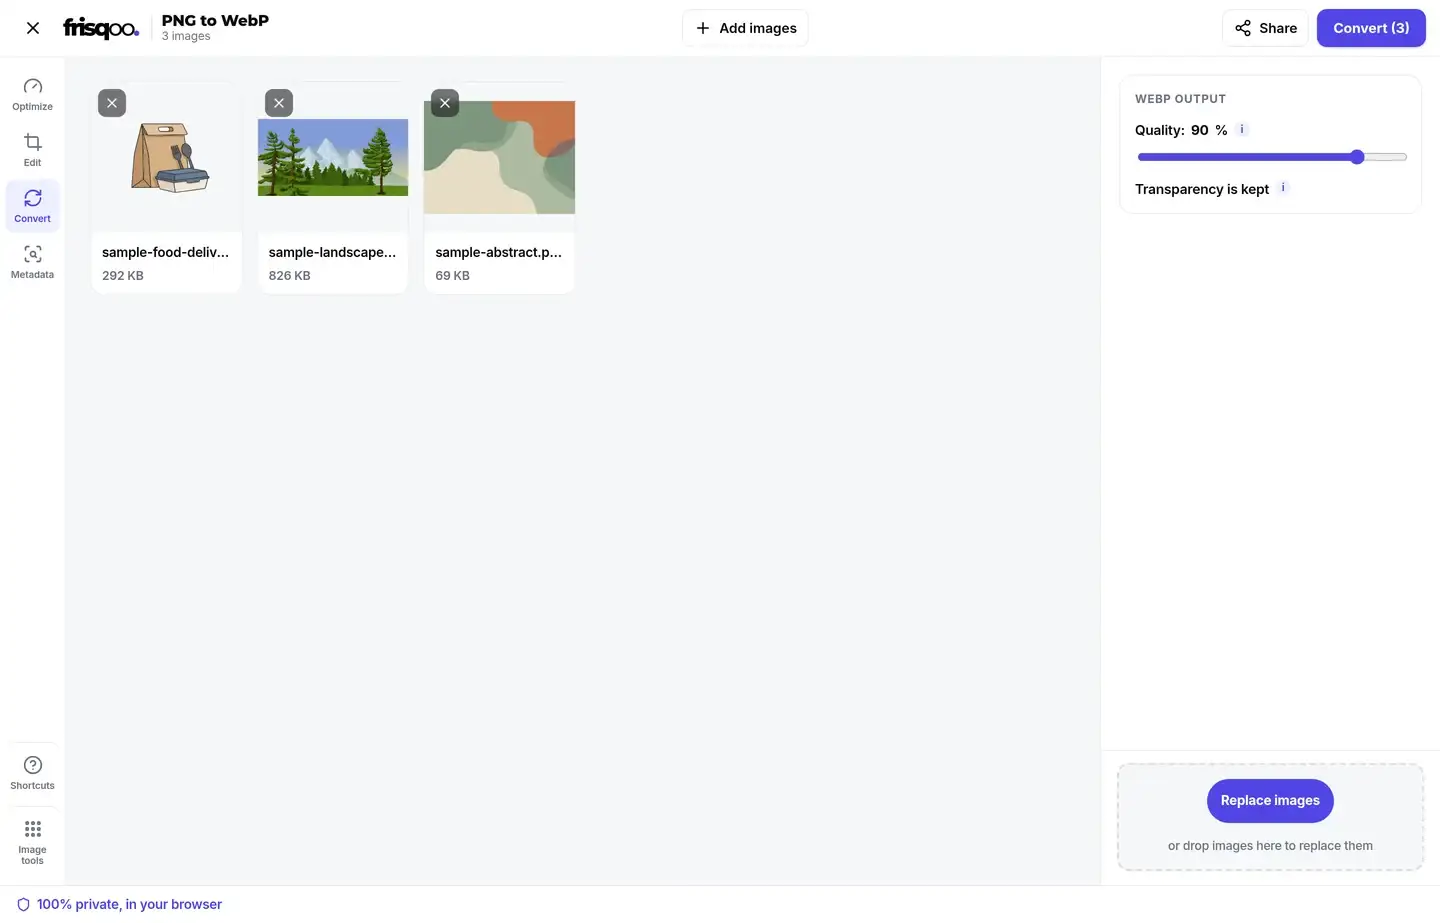Click the frisqoo logo
The height and width of the screenshot is (923, 1440).
101,28
